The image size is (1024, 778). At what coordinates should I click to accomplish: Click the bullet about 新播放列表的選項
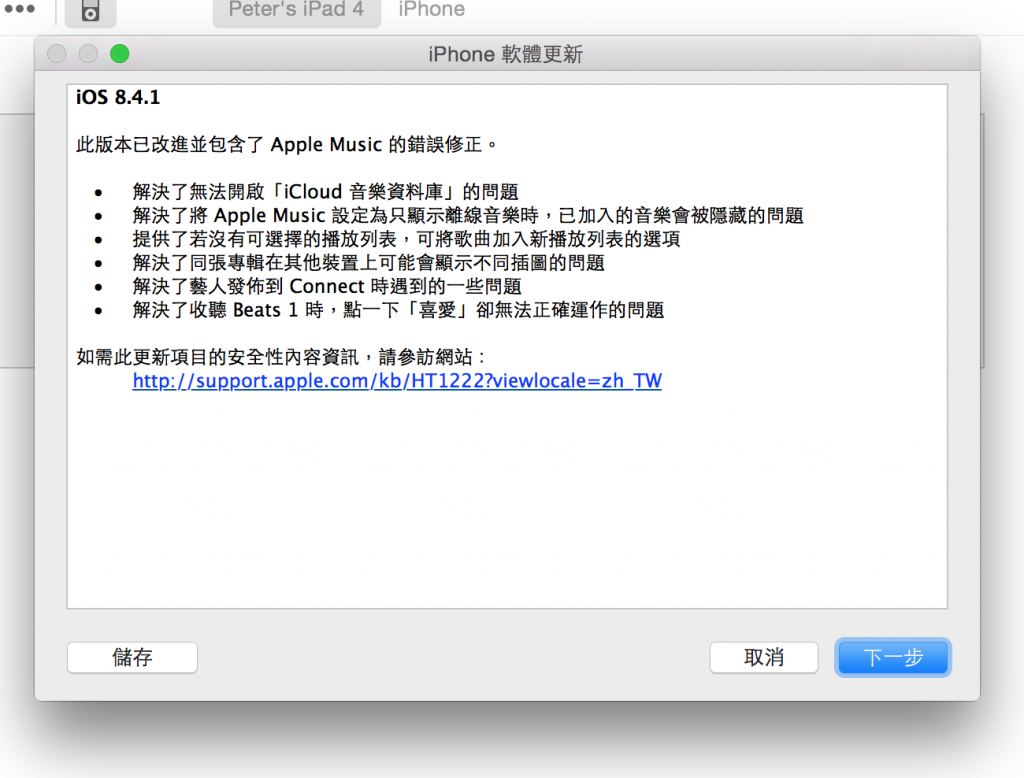coord(406,239)
